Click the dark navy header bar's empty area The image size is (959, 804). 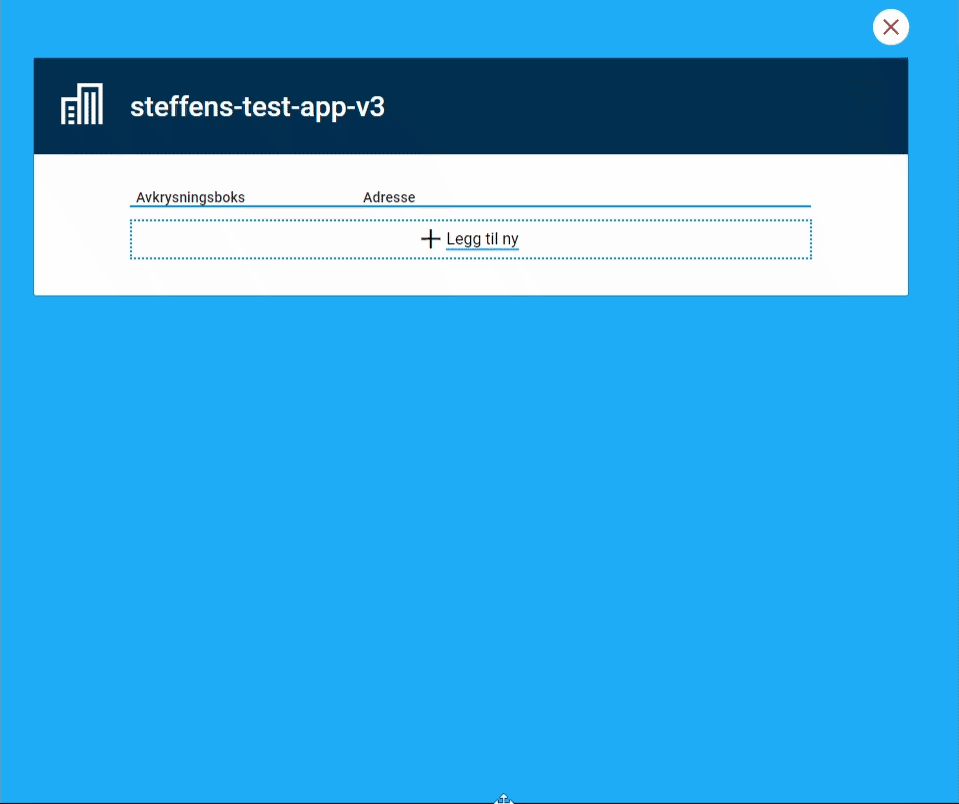point(650,106)
